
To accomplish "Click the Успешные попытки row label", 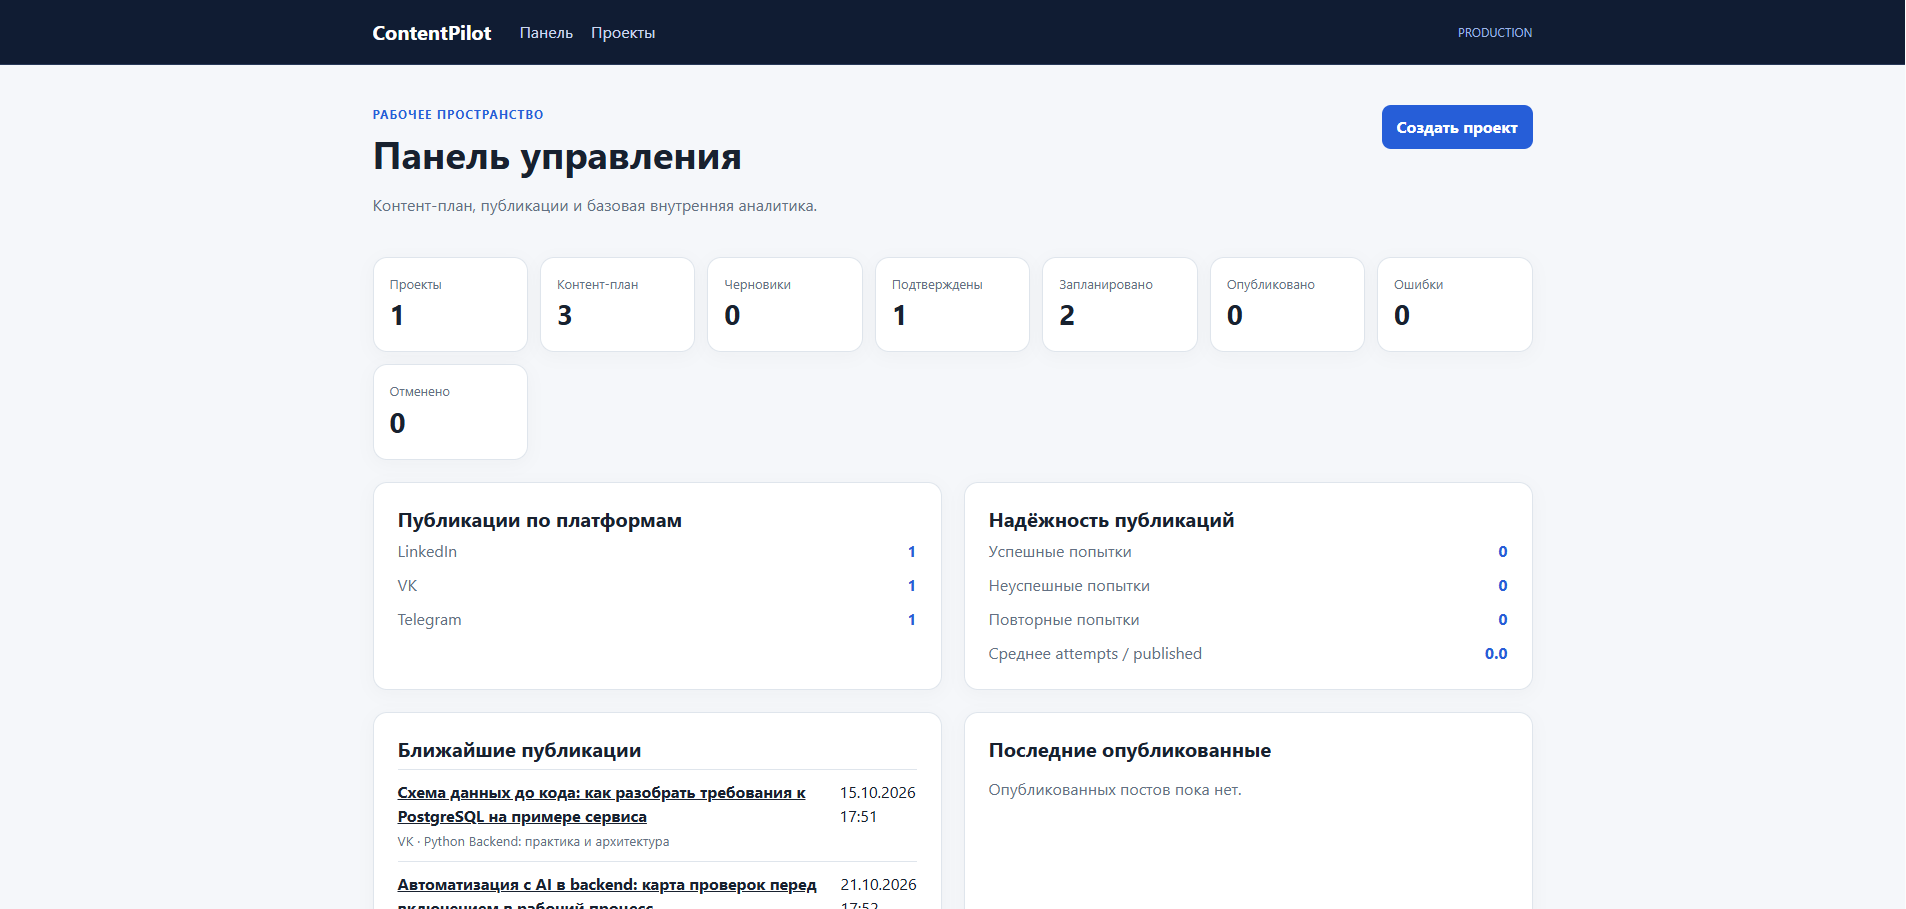I will point(1060,552).
